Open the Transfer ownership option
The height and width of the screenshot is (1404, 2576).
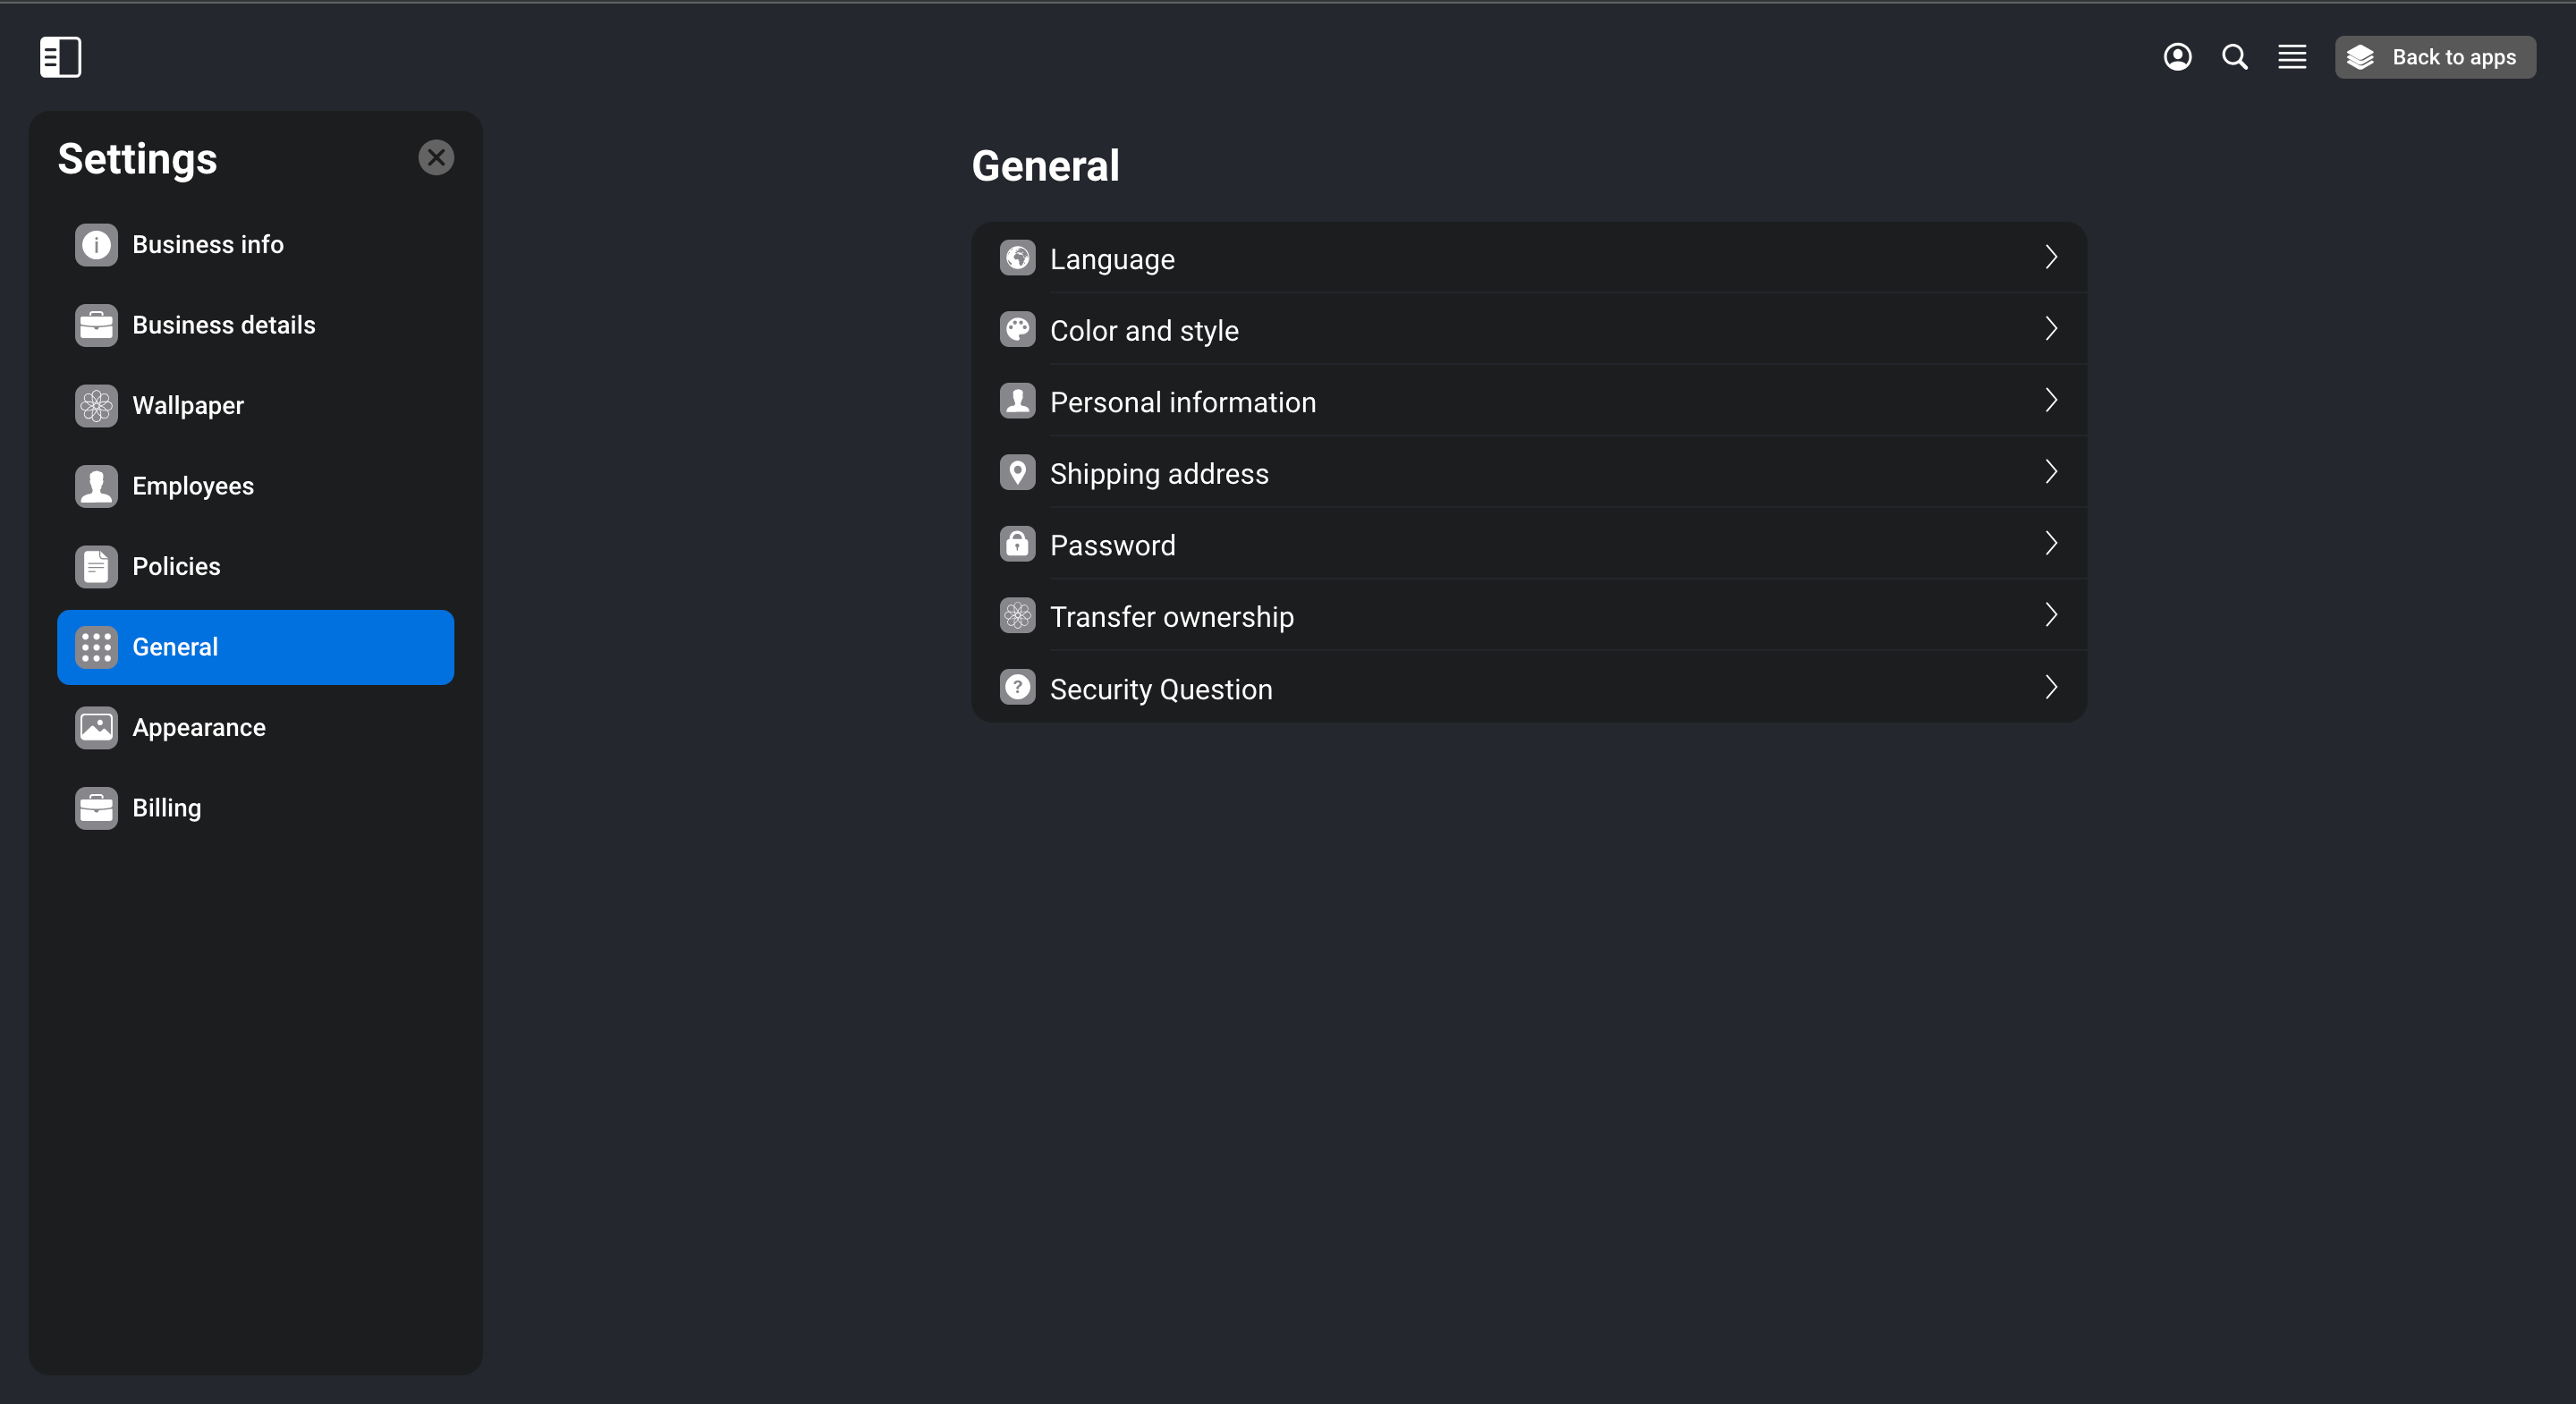pyautogui.click(x=1528, y=616)
